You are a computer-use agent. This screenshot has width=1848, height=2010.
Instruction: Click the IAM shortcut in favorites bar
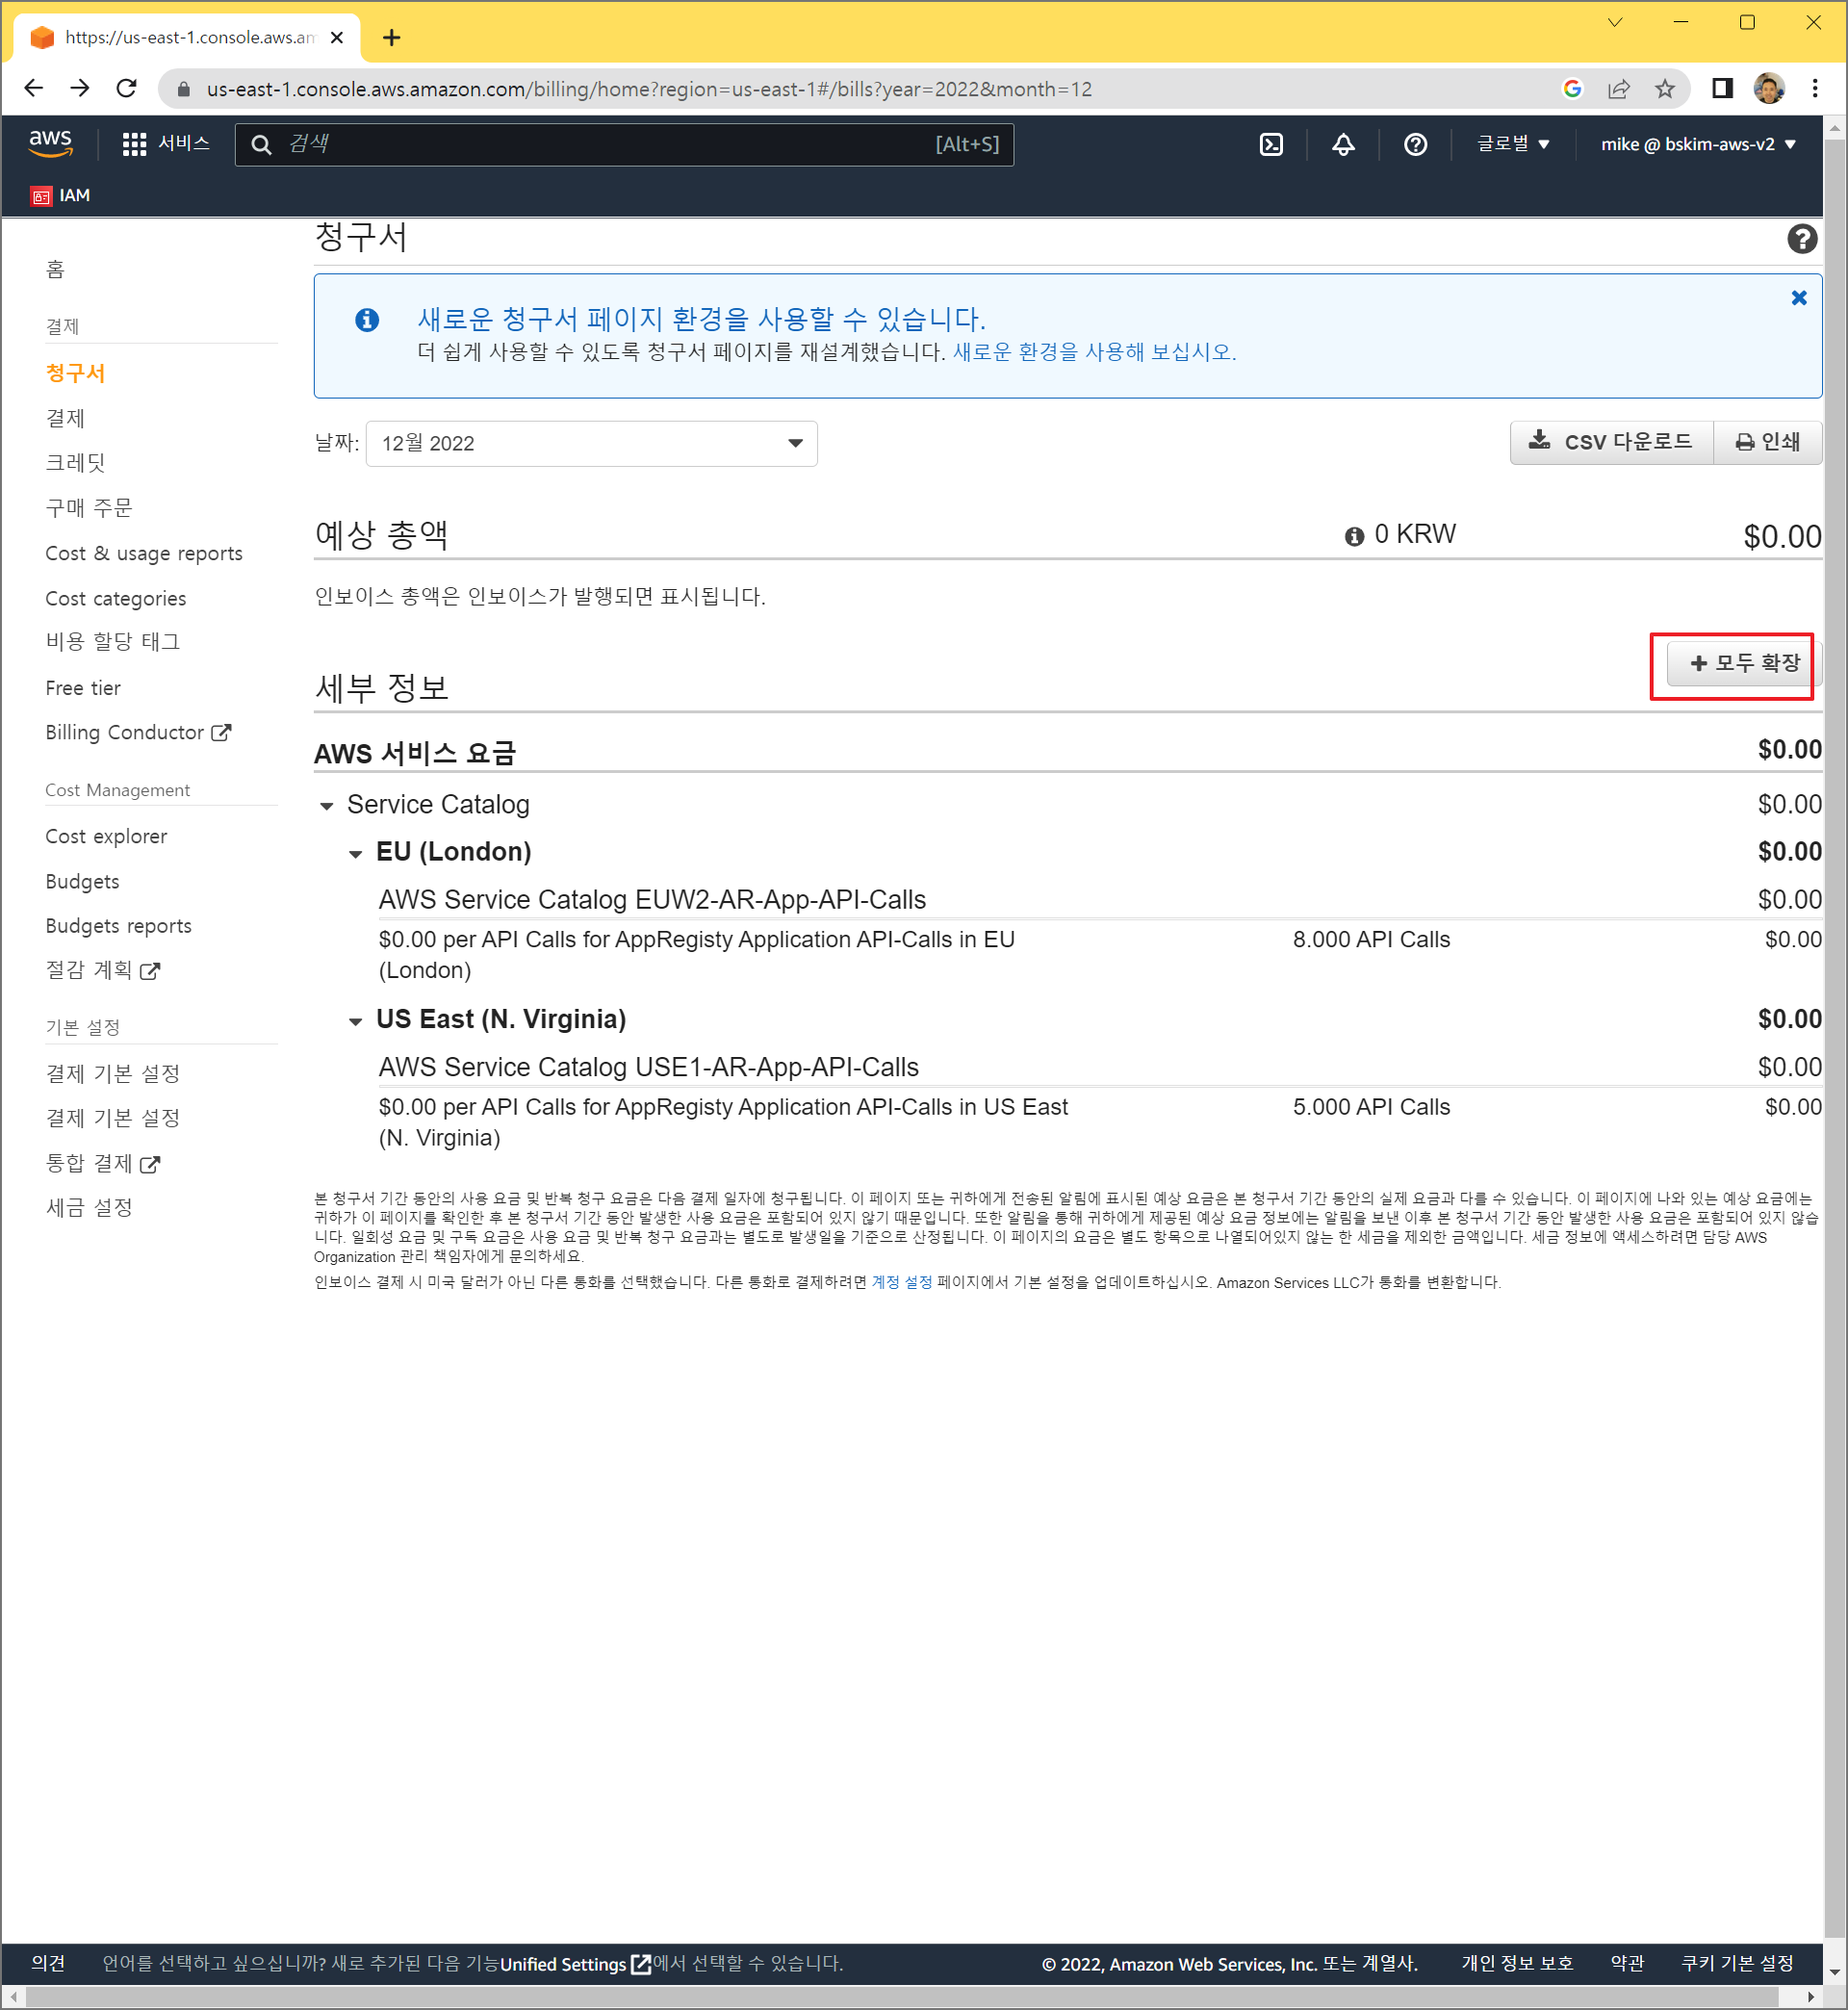coord(60,196)
